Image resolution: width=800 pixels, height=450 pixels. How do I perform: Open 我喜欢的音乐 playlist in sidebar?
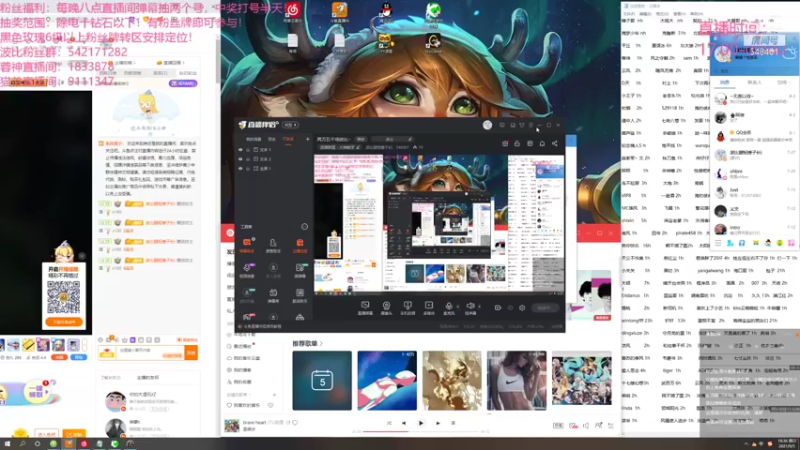pos(244,405)
